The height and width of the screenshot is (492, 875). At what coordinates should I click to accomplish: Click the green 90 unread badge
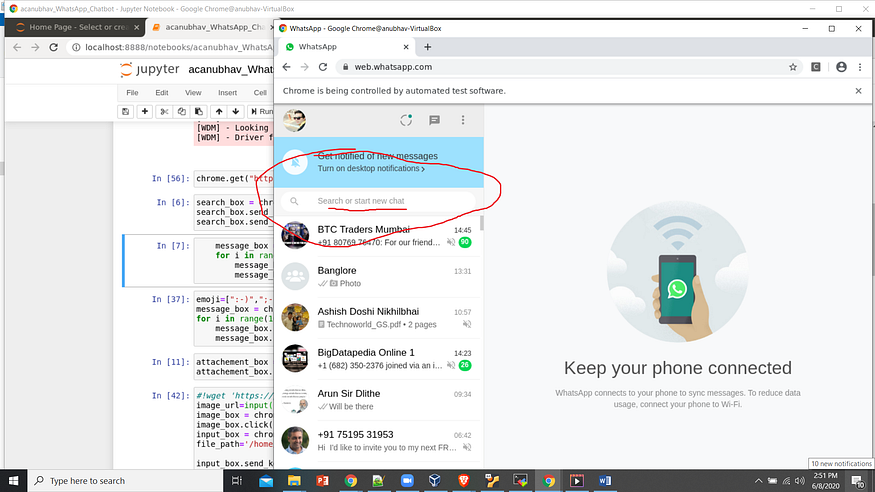464,242
